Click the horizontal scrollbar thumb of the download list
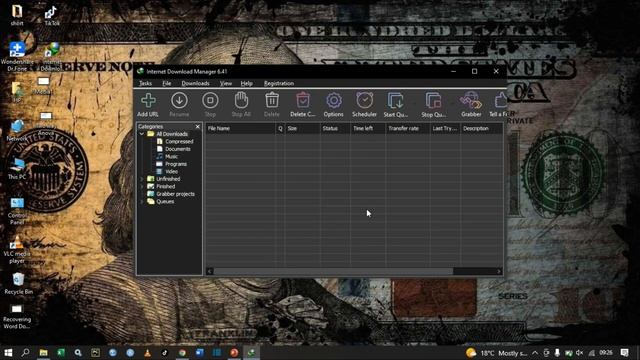640x360 pixels. coord(333,271)
